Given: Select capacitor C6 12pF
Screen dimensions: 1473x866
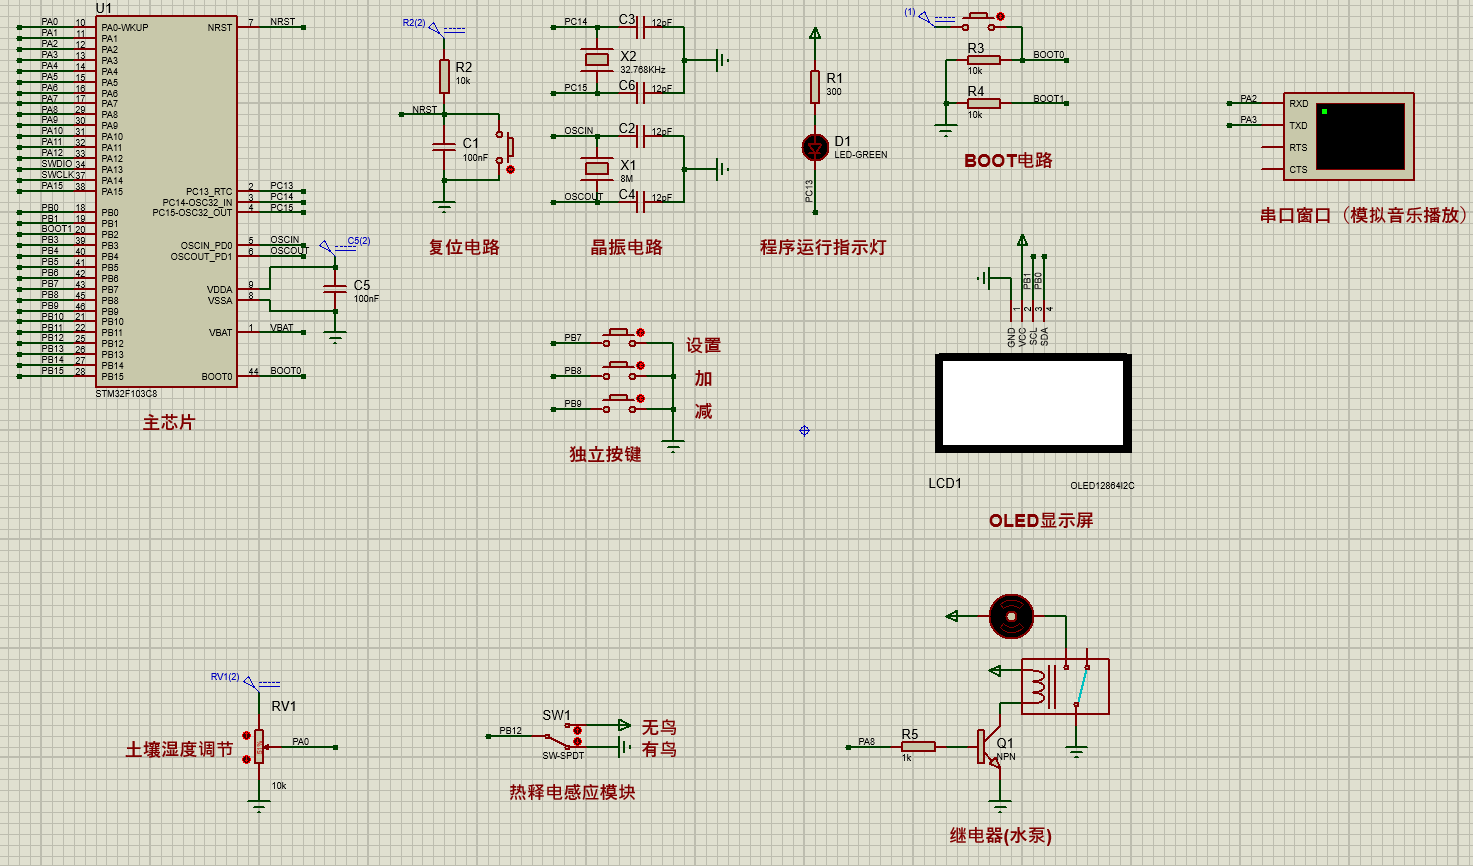Looking at the screenshot, I should [640, 93].
